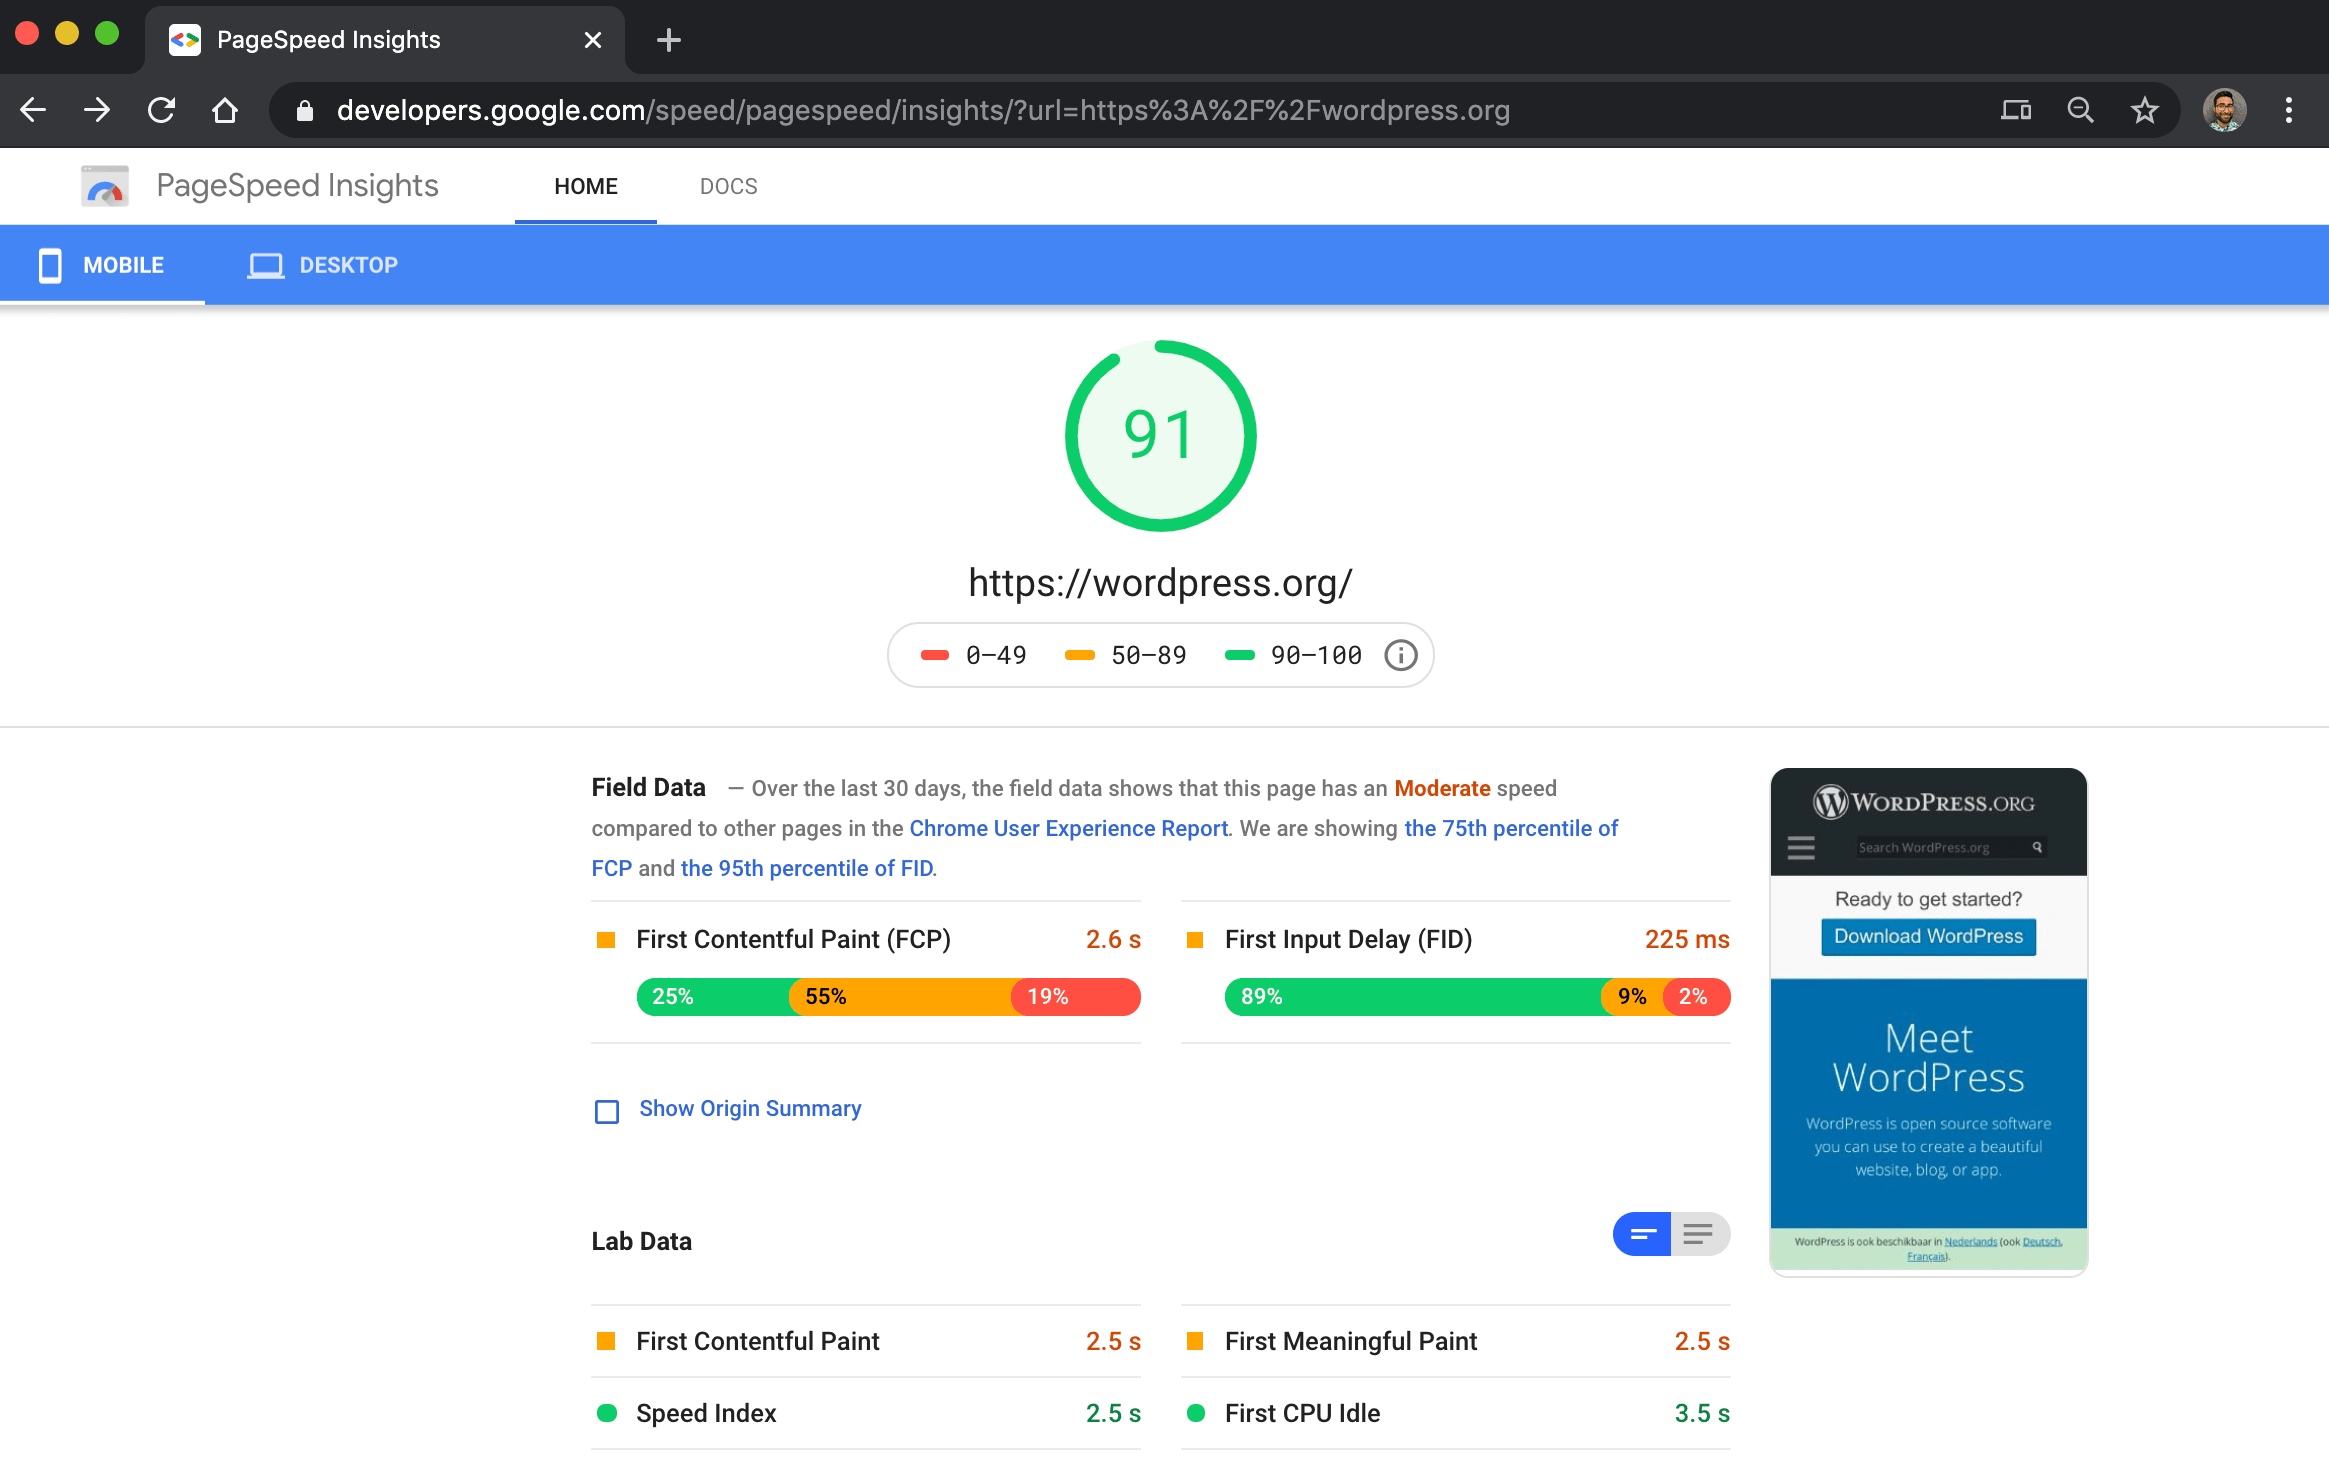Screen dimensions: 2329x1463
Task: Switch Lab Data to compact view
Action: [1641, 1233]
